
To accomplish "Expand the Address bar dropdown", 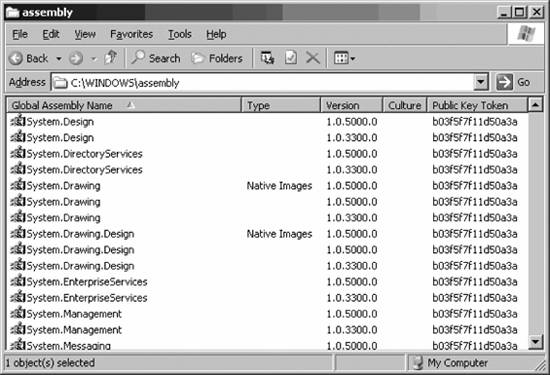I will click(x=481, y=82).
